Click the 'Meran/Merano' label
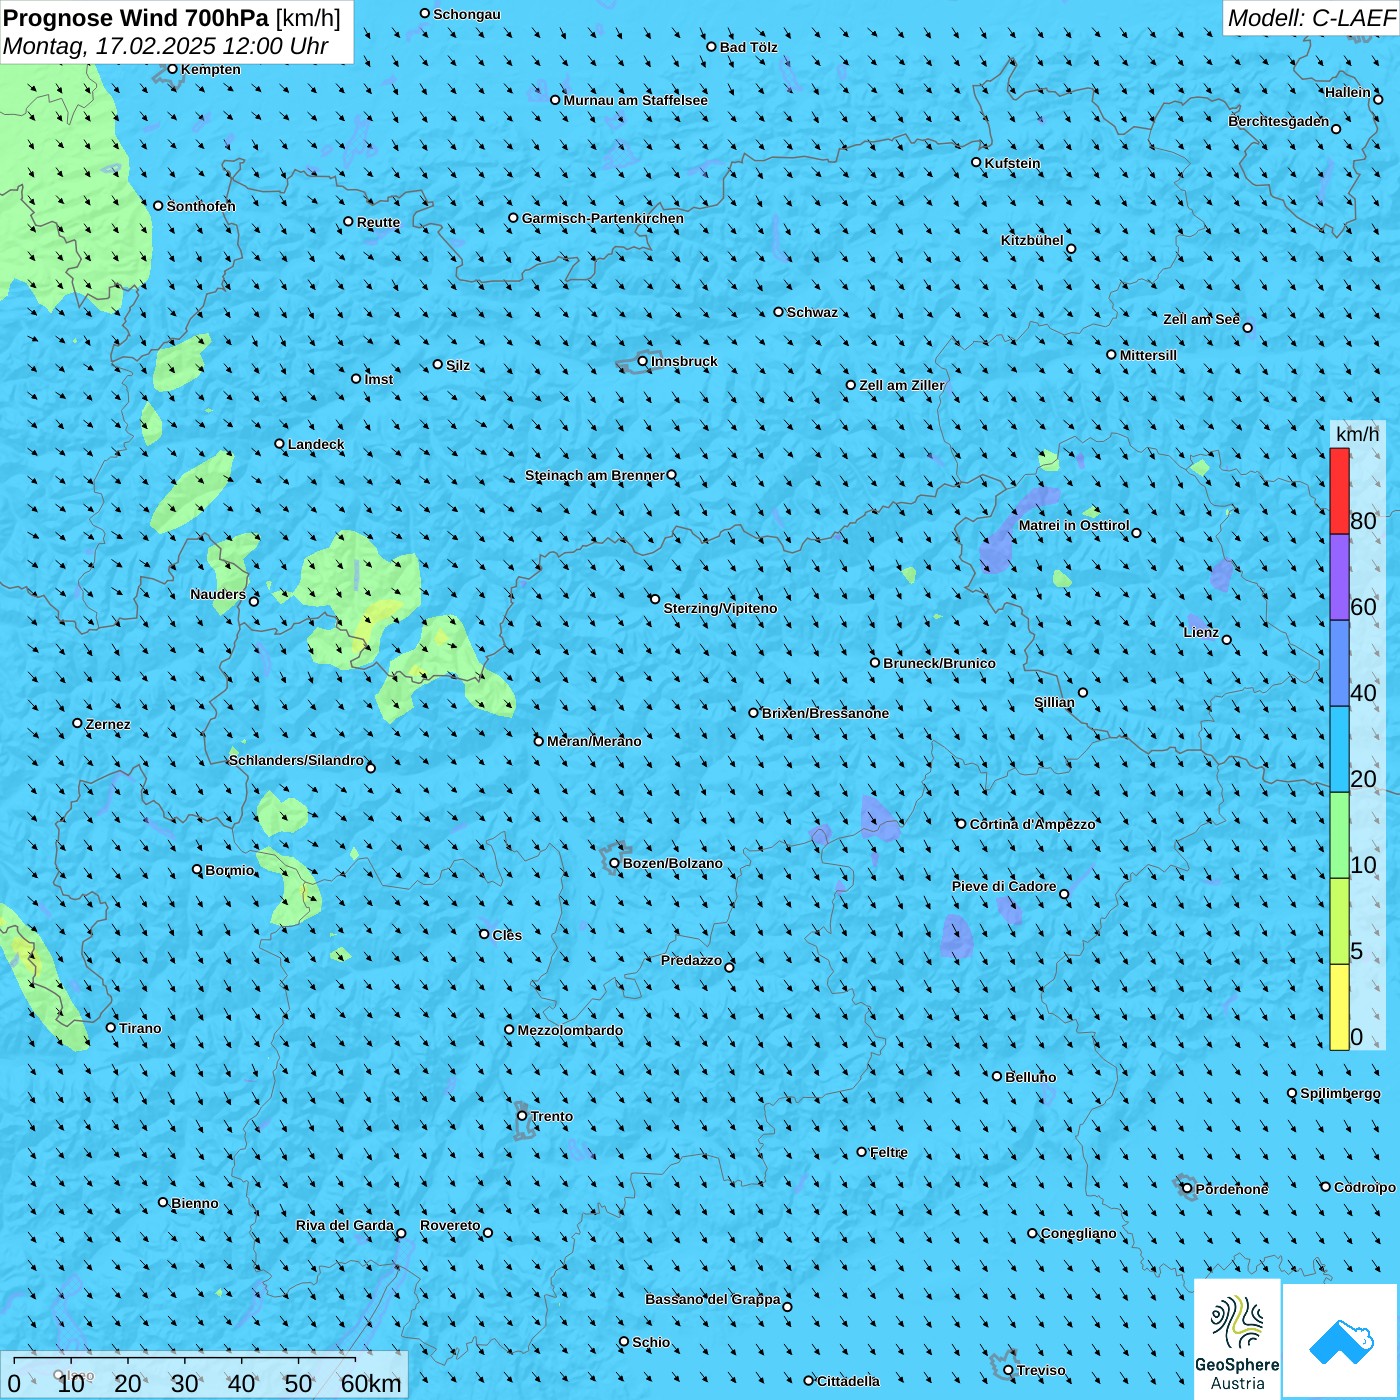1400x1400 pixels. tap(594, 741)
